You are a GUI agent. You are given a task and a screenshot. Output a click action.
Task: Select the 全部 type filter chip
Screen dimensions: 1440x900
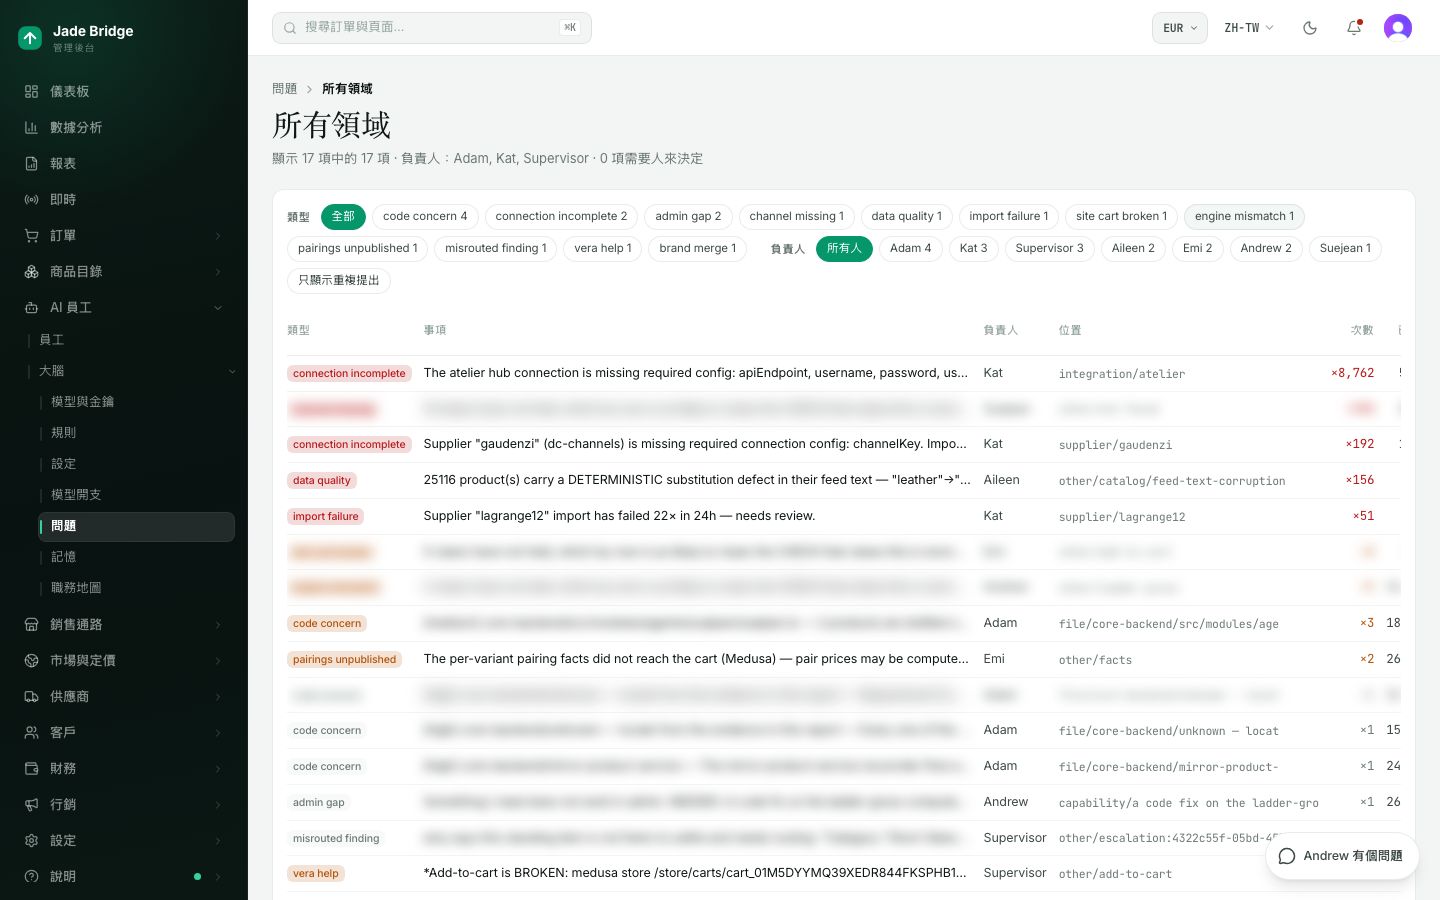click(343, 216)
